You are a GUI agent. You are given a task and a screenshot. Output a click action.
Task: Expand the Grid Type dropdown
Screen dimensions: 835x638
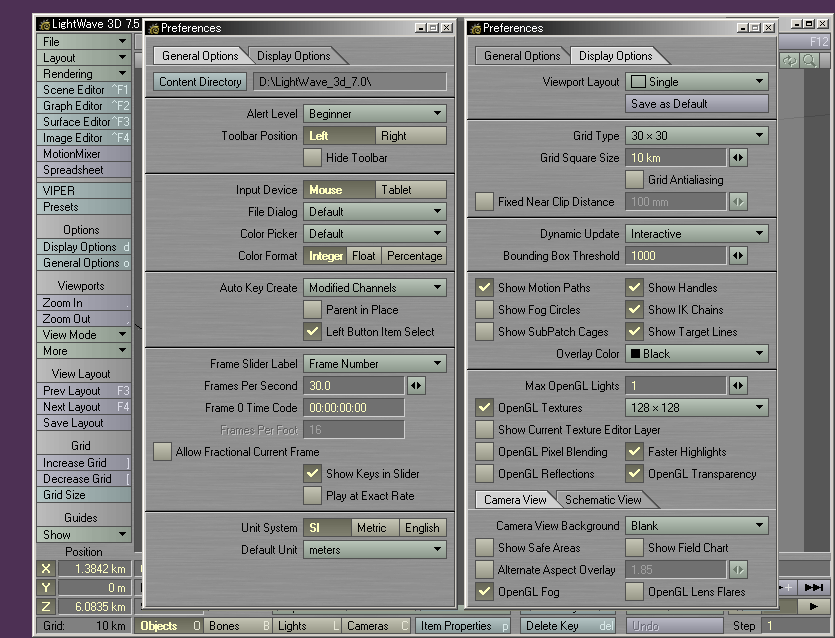pos(697,136)
